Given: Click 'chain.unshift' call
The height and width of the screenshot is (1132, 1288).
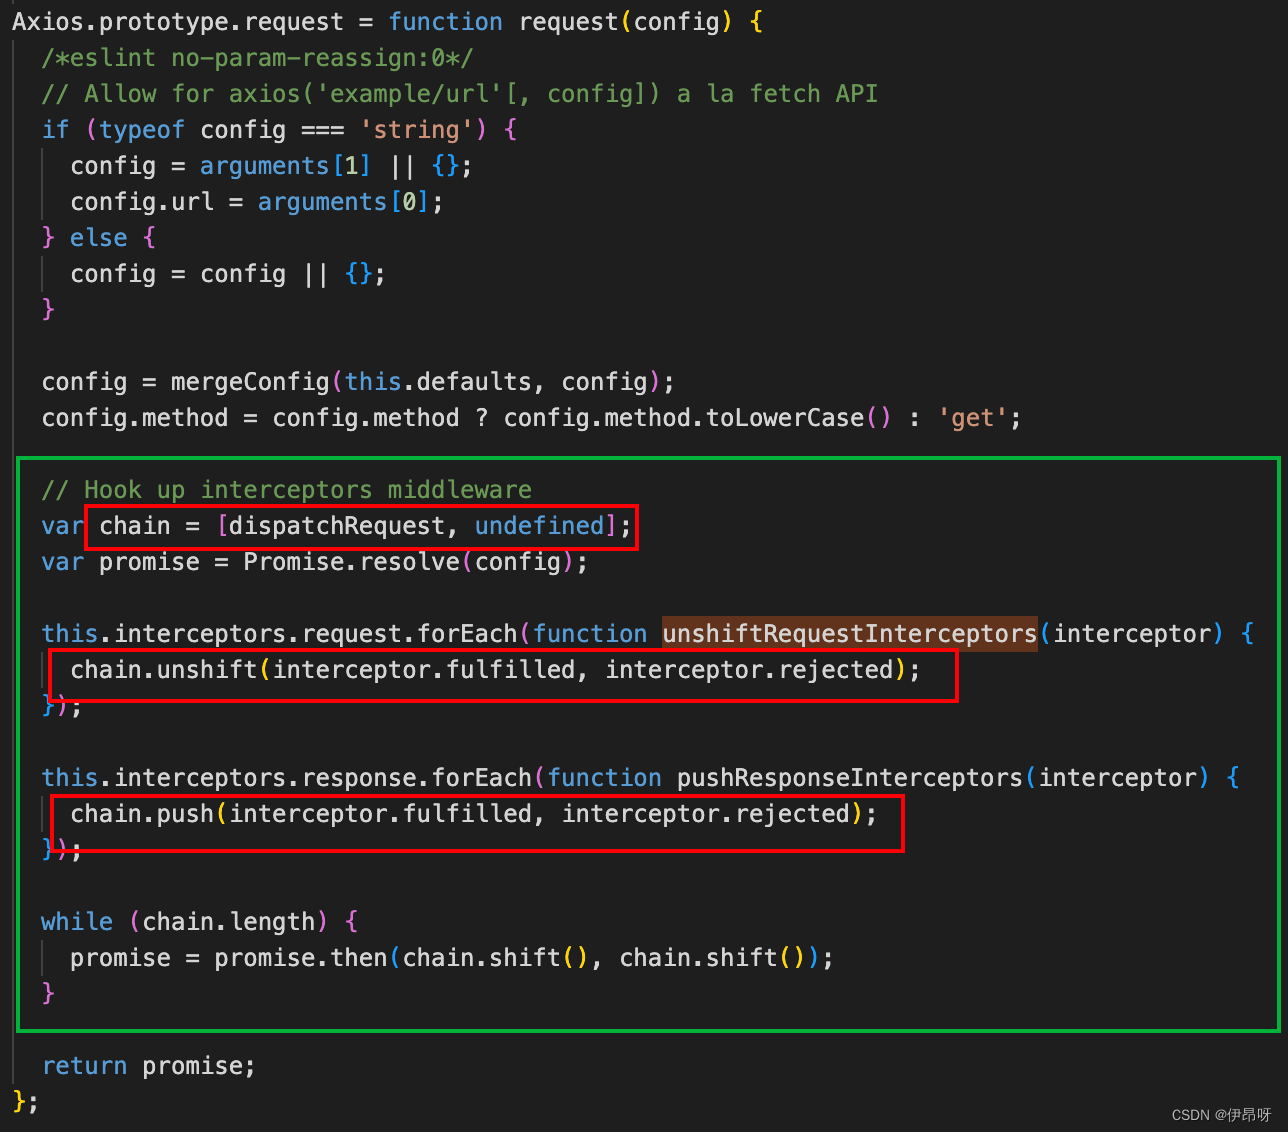Looking at the screenshot, I should tap(164, 670).
